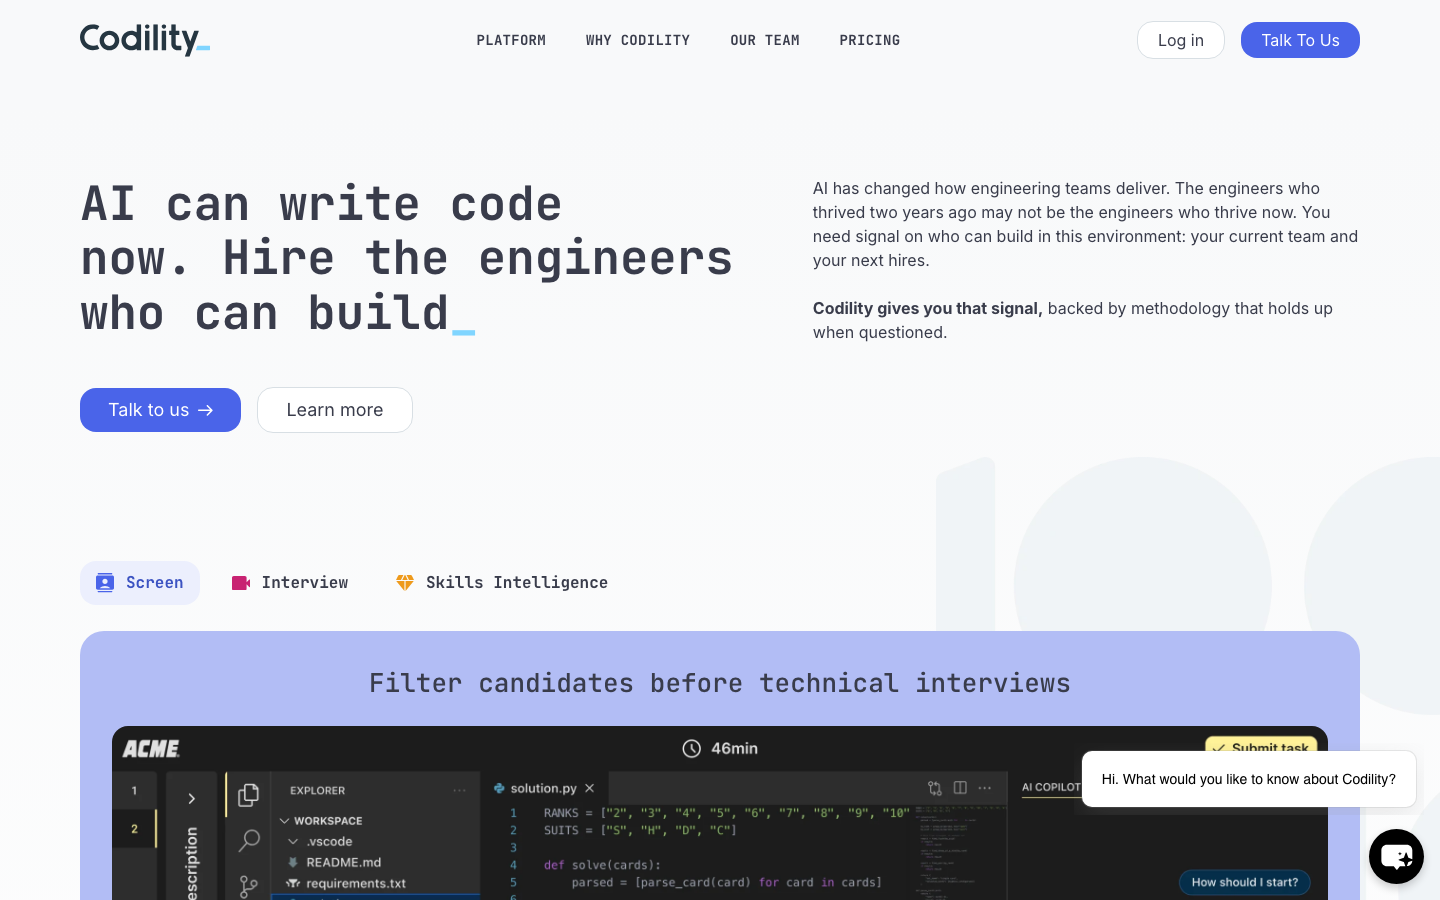Click the split editor icon

coord(960,788)
